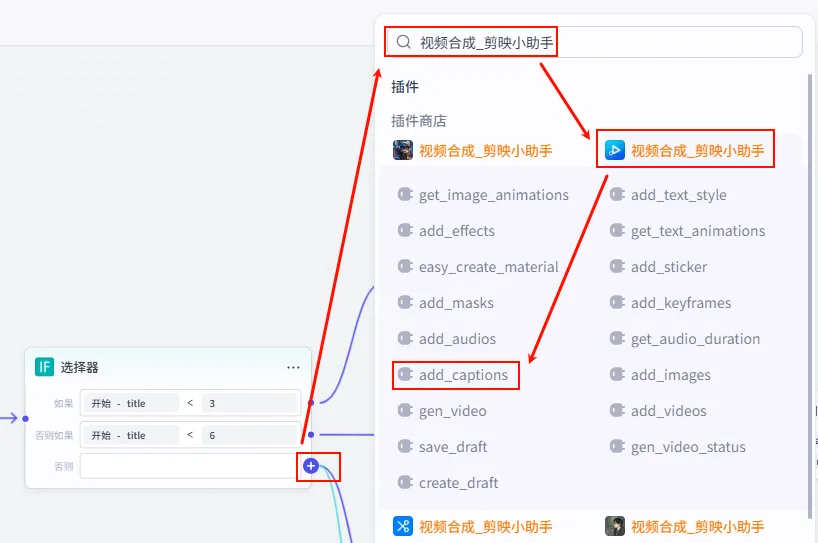
Task: Change the 否则如果 less-than operator
Action: coord(190,435)
